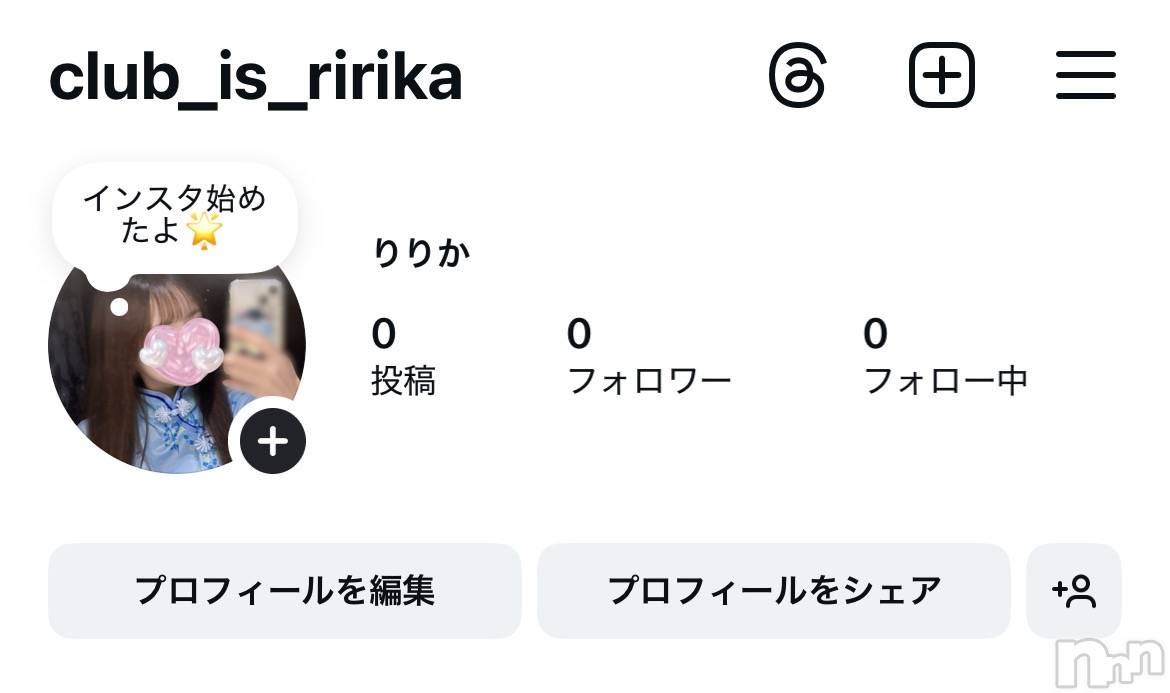
Task: Tap the zero count above フォロー中
Action: pos(875,334)
